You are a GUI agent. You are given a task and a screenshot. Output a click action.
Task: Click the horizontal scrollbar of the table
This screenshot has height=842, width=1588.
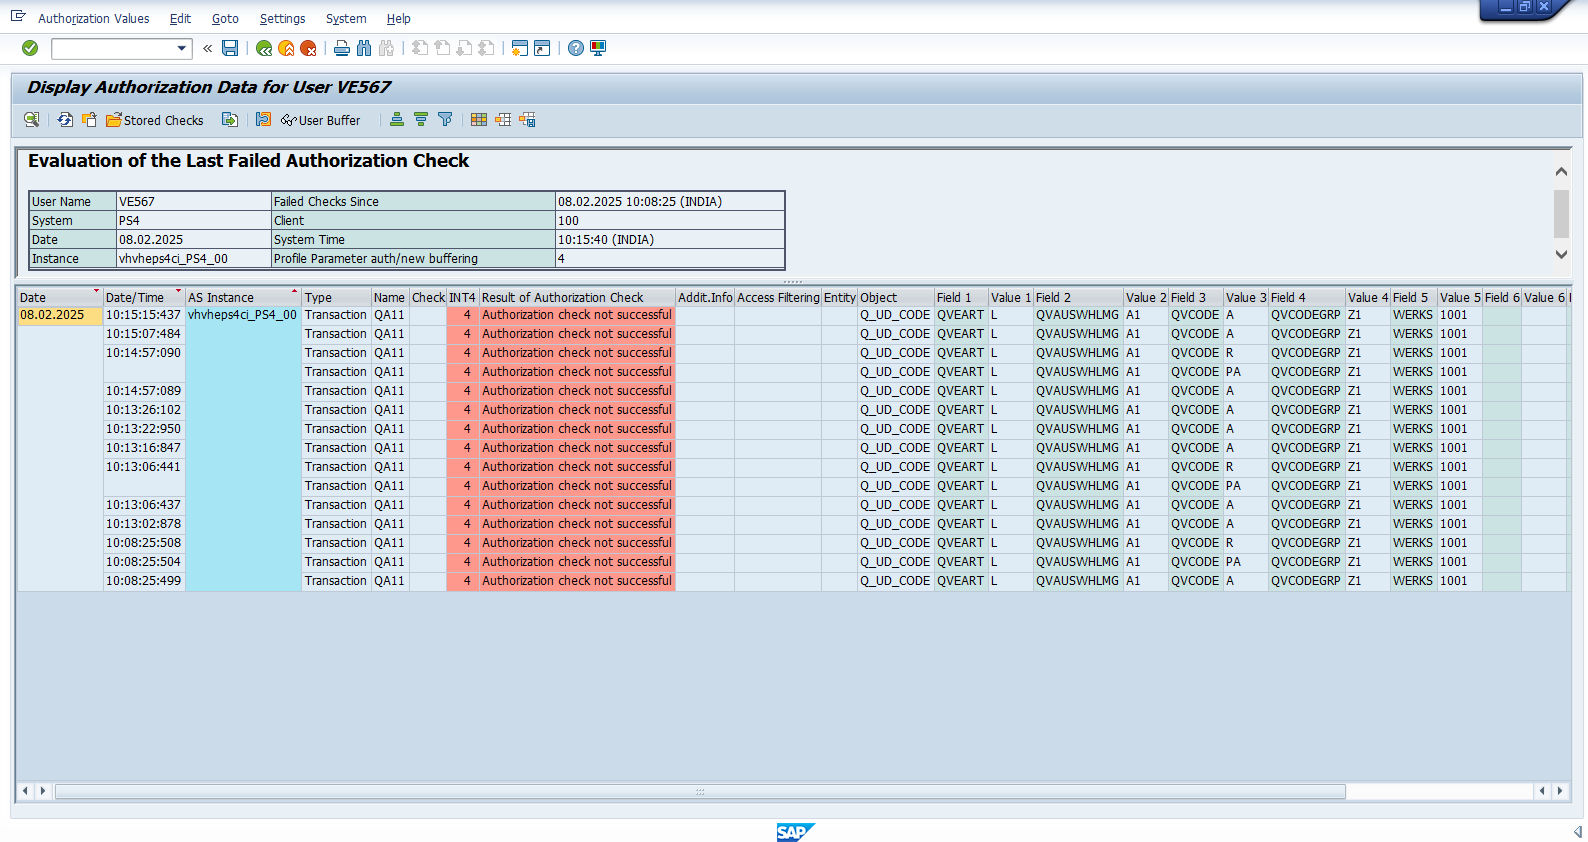pos(700,791)
